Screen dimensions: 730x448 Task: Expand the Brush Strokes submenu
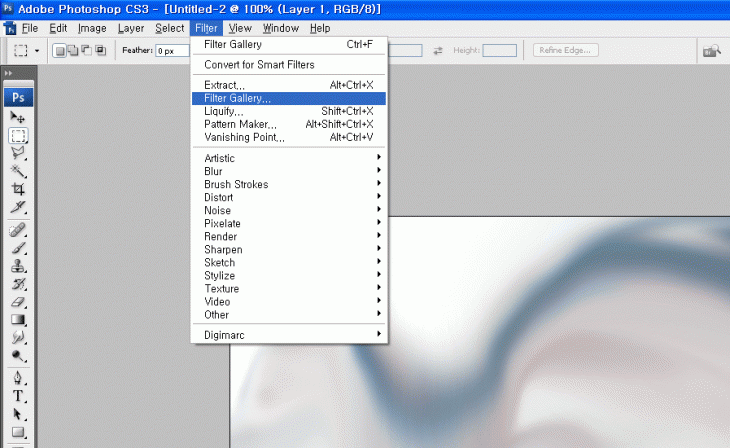[x=289, y=184]
